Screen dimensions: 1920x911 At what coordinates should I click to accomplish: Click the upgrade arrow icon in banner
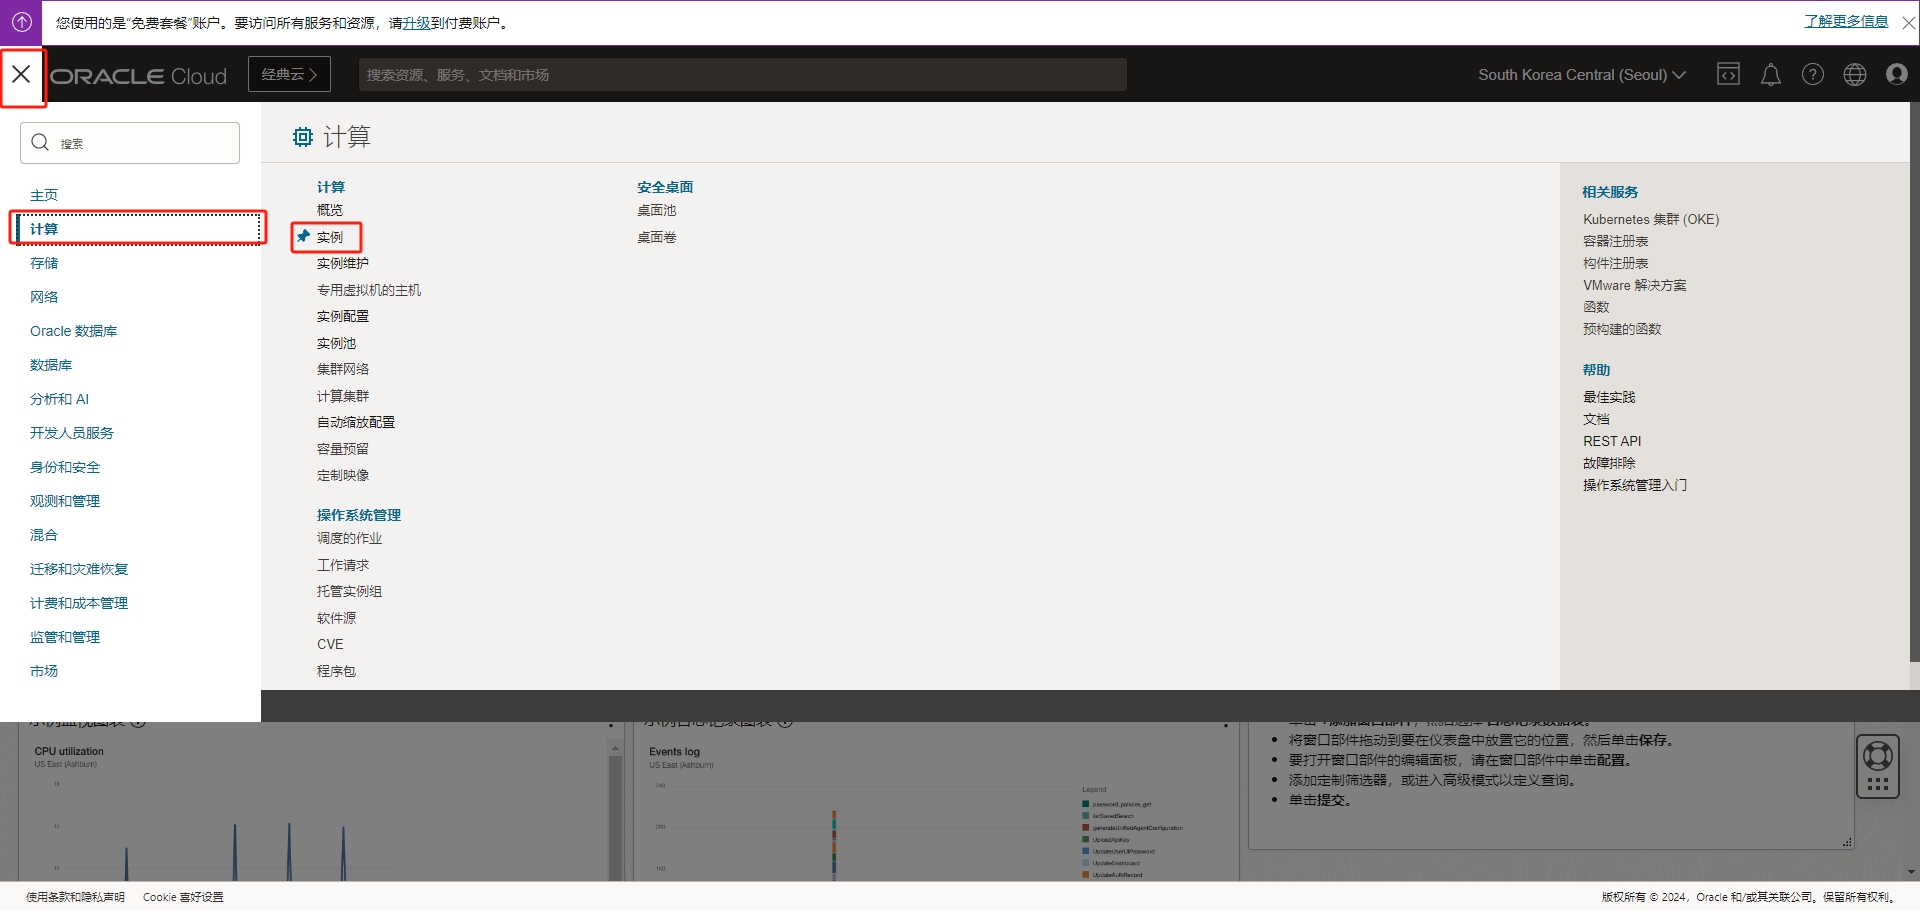(21, 21)
